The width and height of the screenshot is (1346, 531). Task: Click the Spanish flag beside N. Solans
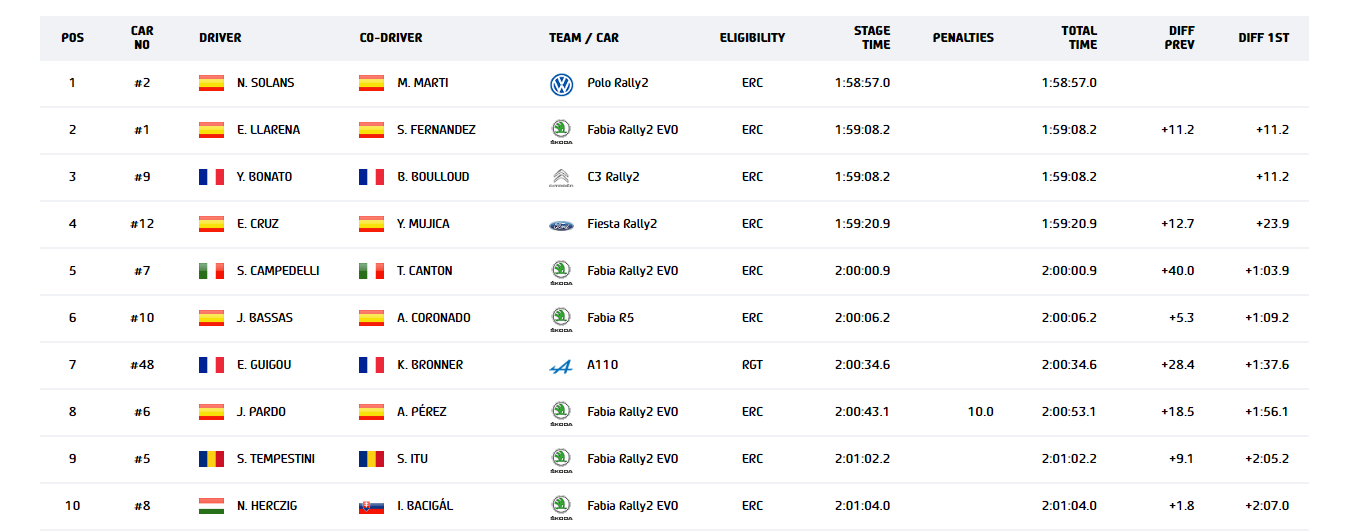click(211, 83)
